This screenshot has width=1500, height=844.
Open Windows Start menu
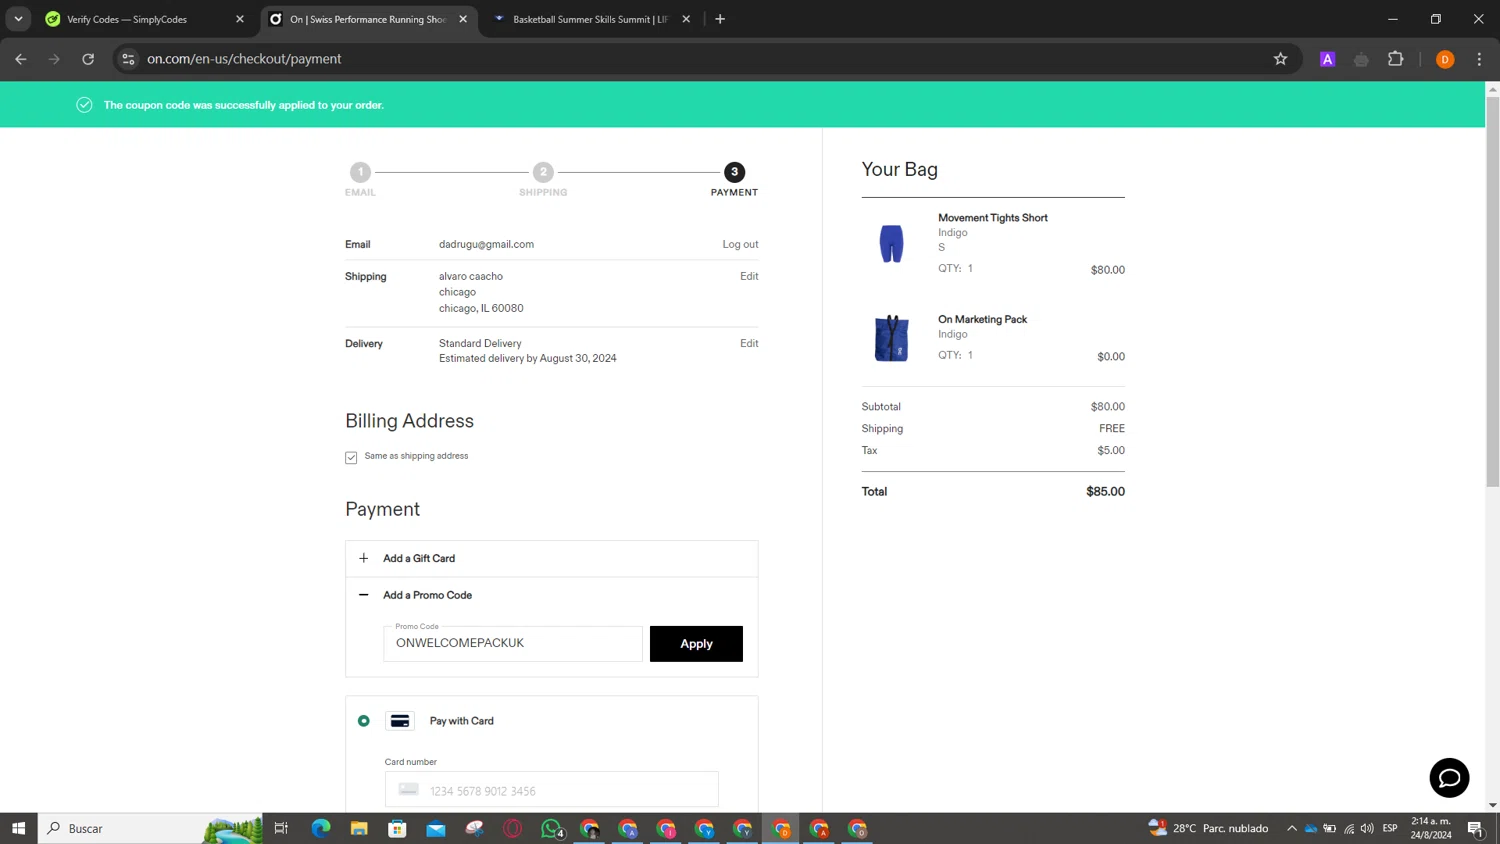point(18,828)
